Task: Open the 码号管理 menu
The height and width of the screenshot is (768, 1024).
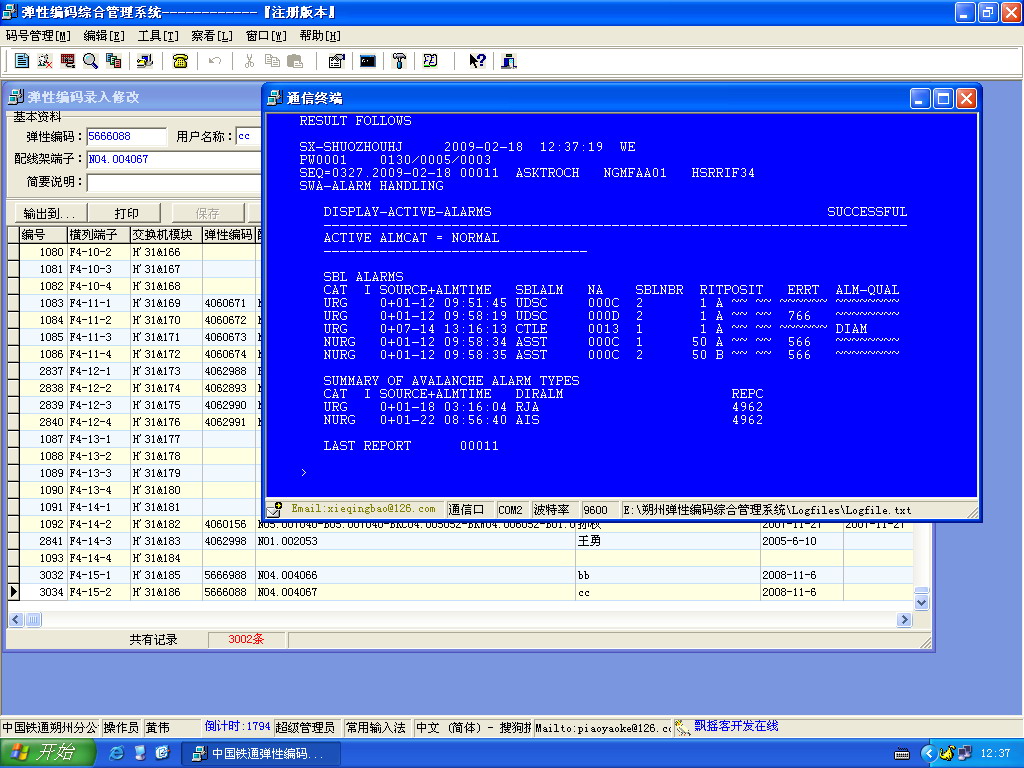Action: click(x=38, y=36)
